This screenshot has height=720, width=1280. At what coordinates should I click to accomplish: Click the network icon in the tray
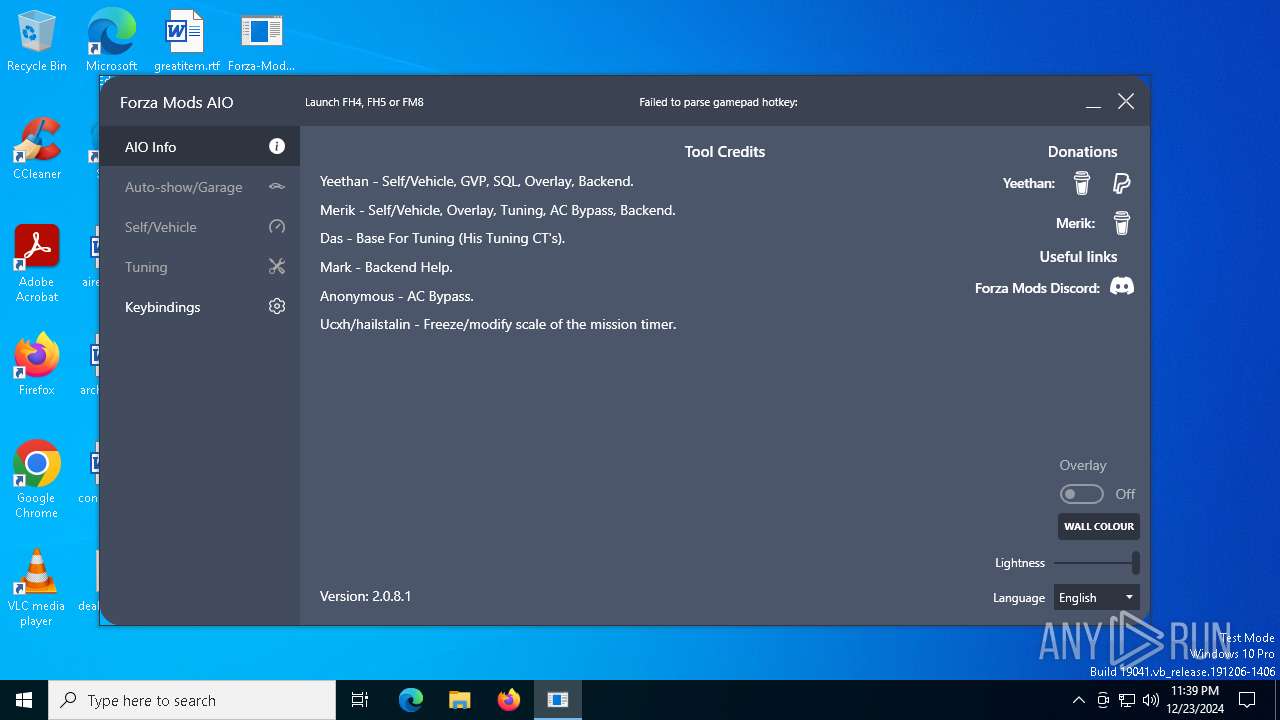point(1127,700)
